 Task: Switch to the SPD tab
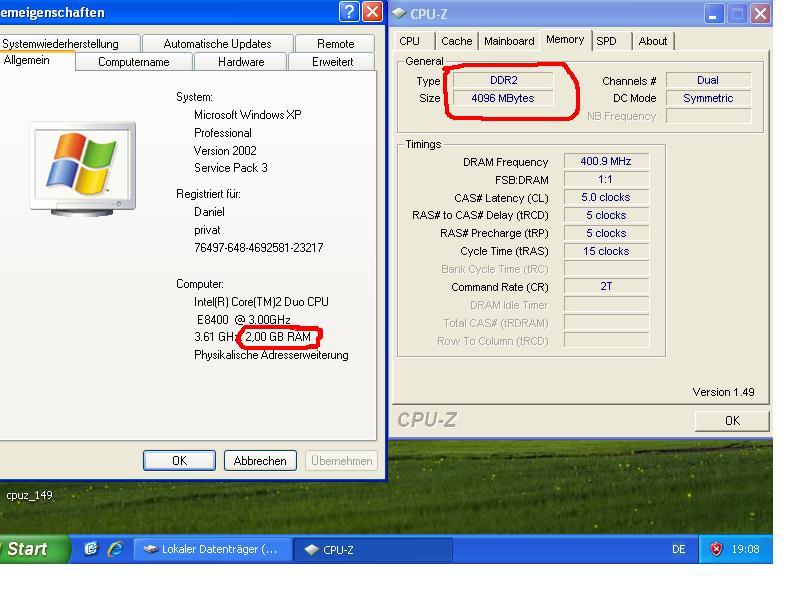[x=607, y=41]
